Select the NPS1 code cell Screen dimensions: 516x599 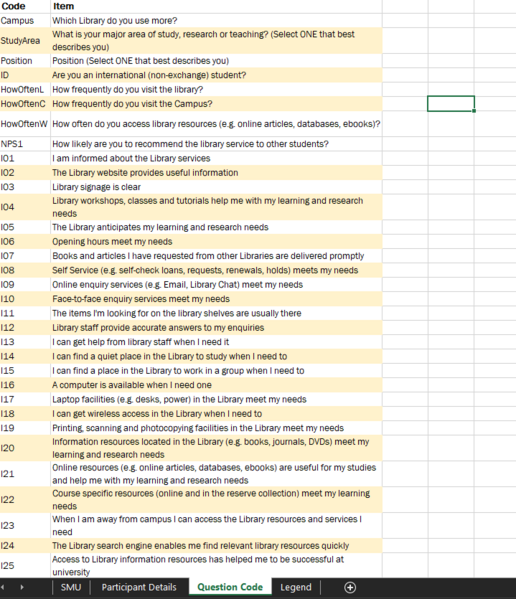pyautogui.click(x=25, y=144)
